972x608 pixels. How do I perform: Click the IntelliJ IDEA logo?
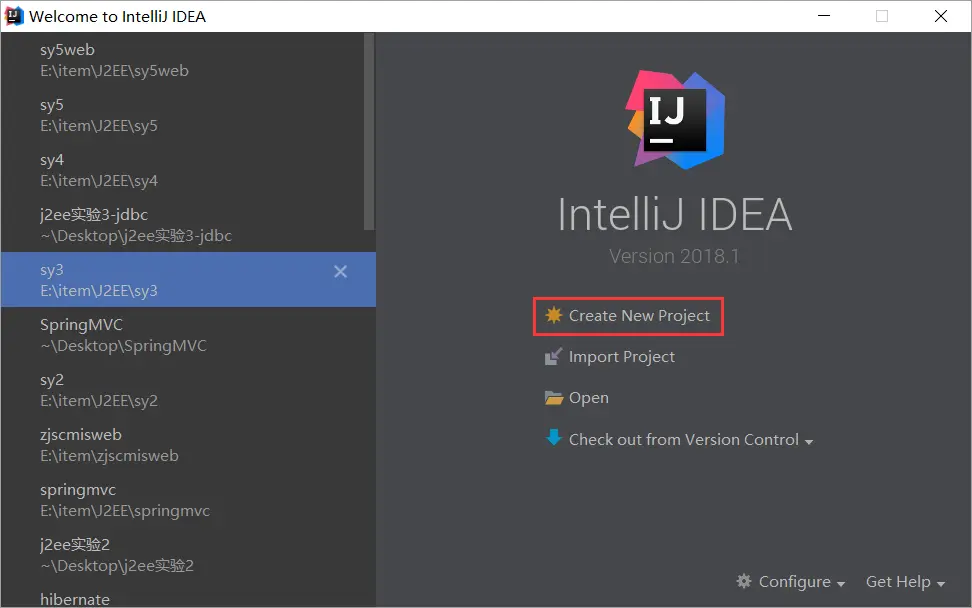point(675,119)
